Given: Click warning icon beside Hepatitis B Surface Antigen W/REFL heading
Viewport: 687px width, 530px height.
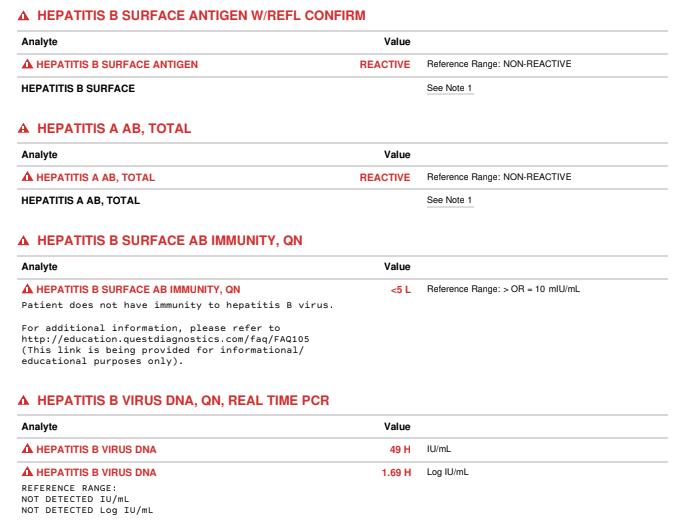Looking at the screenshot, I should pyautogui.click(x=24, y=16).
